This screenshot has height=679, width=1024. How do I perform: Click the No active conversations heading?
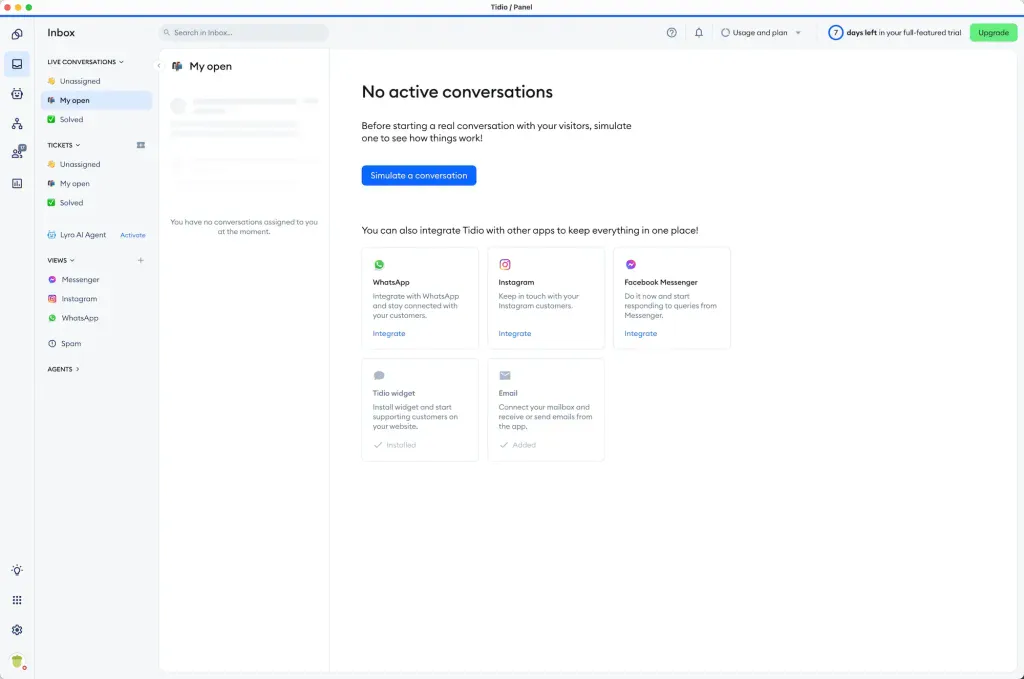click(457, 92)
